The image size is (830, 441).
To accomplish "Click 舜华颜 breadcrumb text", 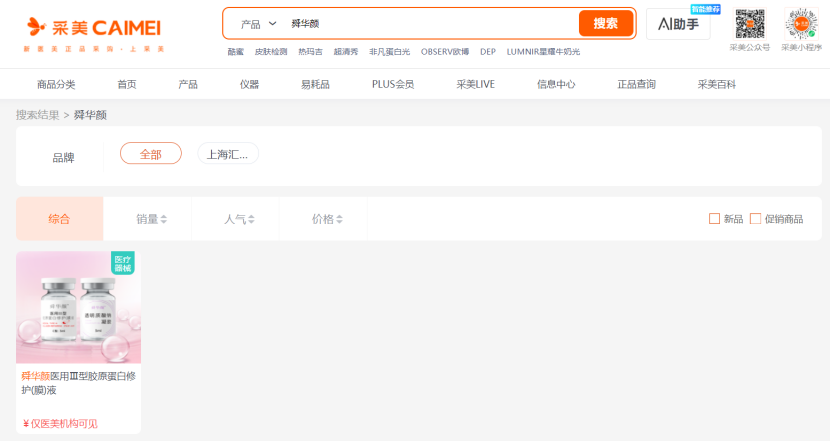I will 91,115.
